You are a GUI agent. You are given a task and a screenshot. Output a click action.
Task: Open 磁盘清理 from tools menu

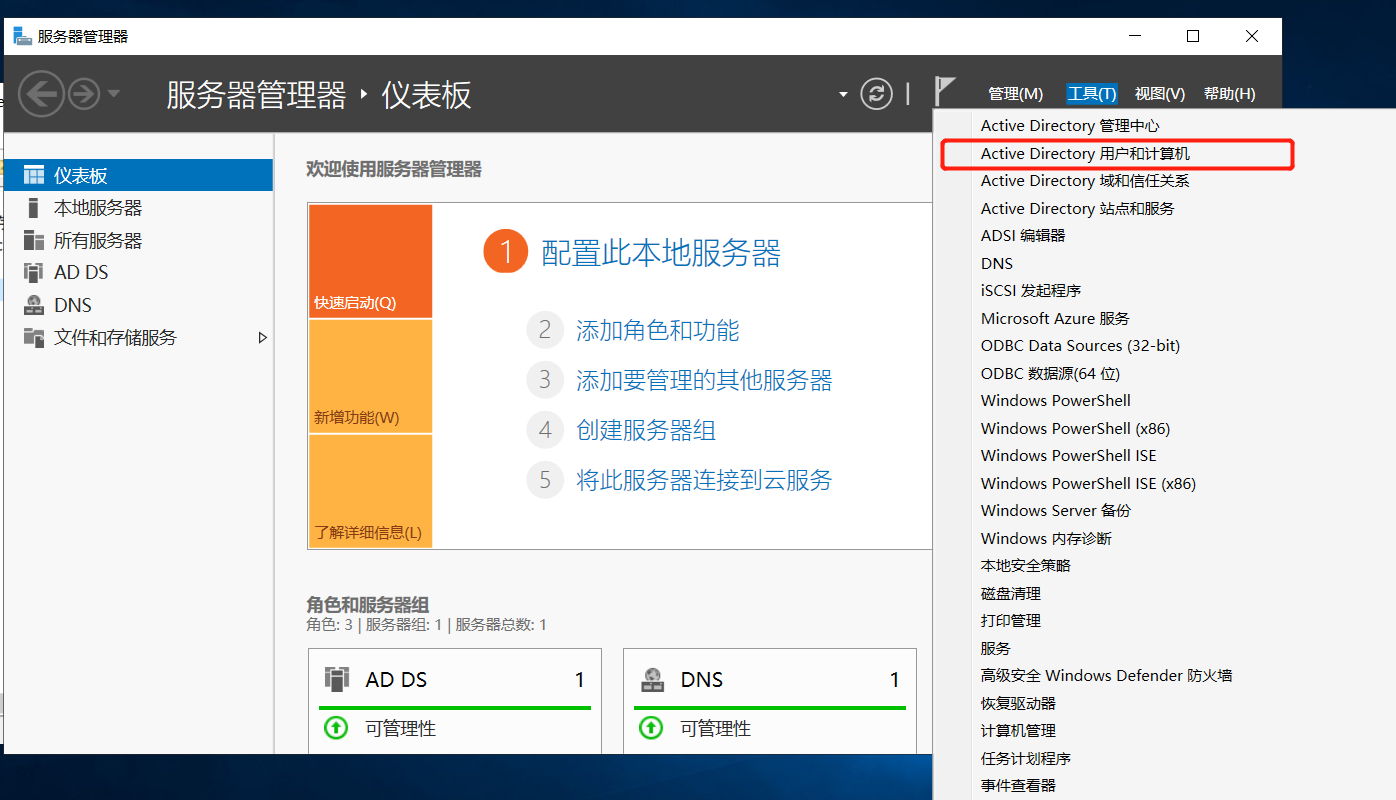coord(1011,594)
